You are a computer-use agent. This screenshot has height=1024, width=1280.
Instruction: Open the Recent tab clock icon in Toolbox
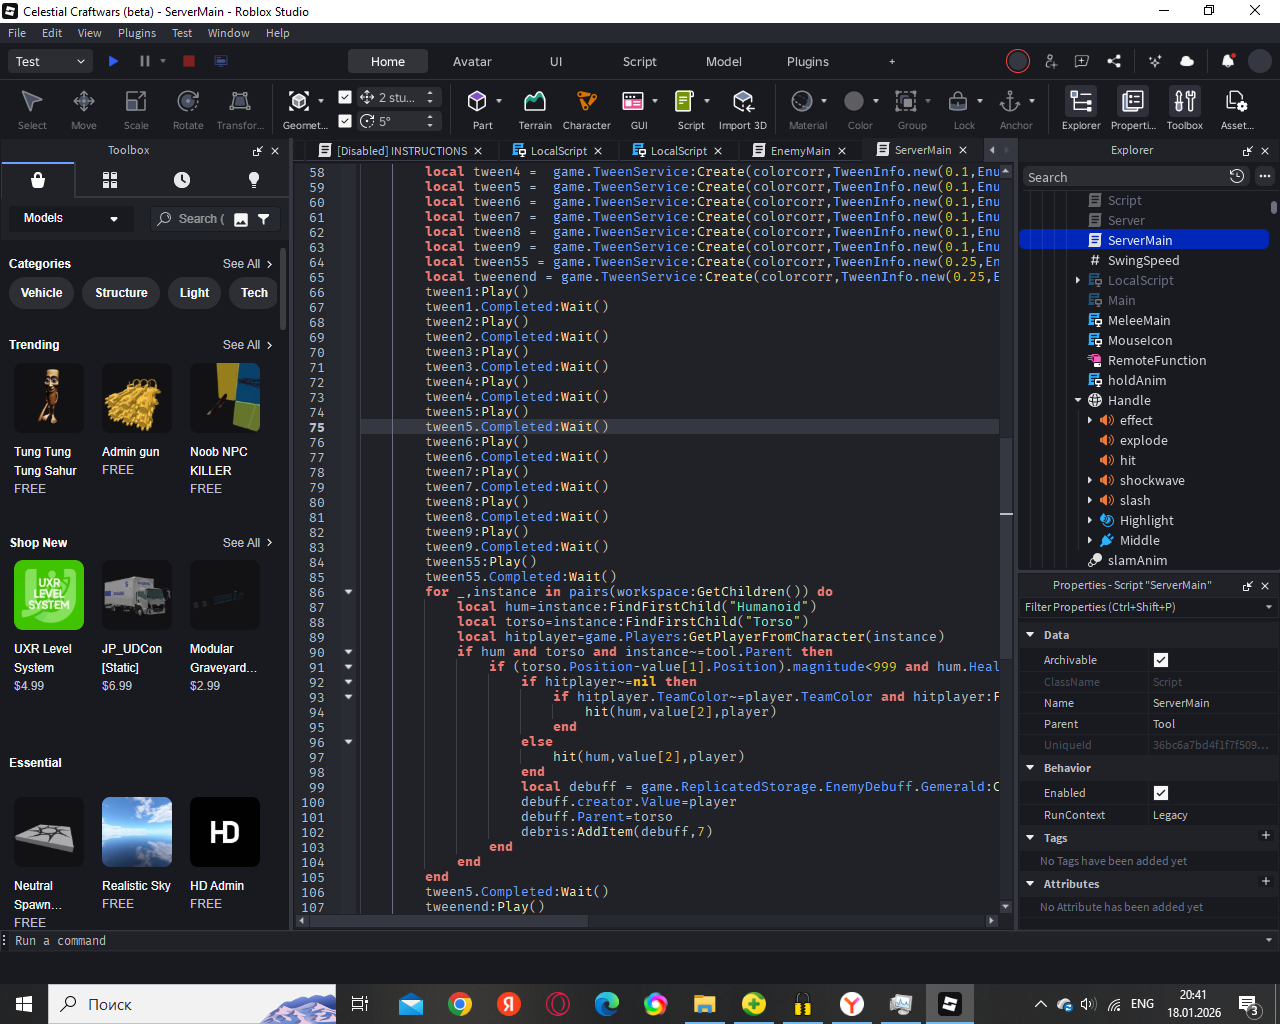coord(182,180)
